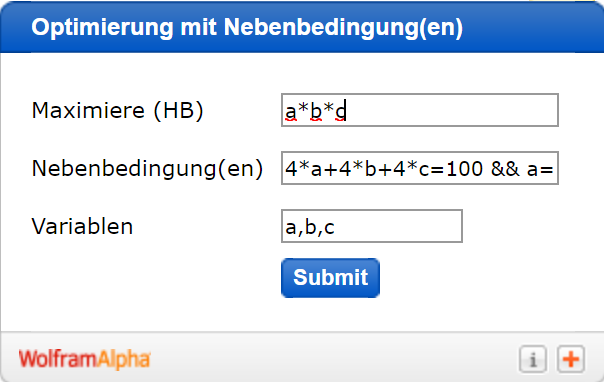Select the "Maximiere (HB)" label
The width and height of the screenshot is (604, 382).
click(117, 111)
